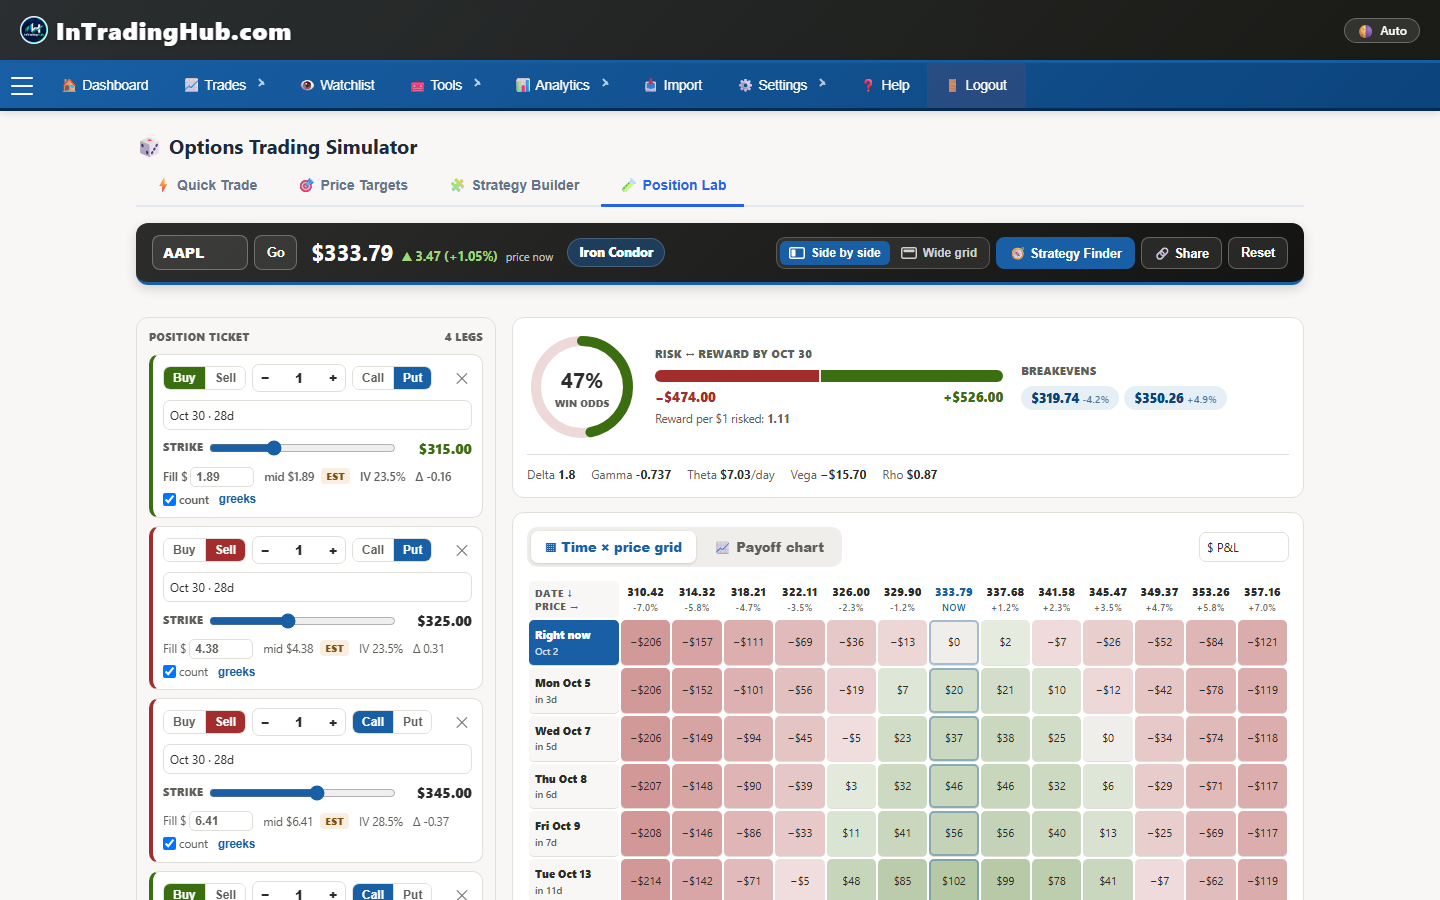Expand the Analytics menu
The width and height of the screenshot is (1440, 900).
coord(562,85)
